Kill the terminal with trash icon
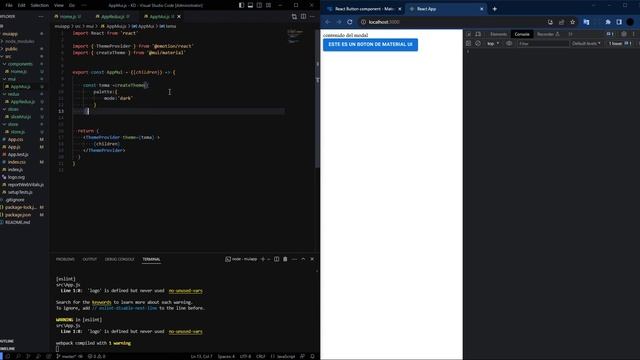Screen dimensions: 640x360 [285, 259]
